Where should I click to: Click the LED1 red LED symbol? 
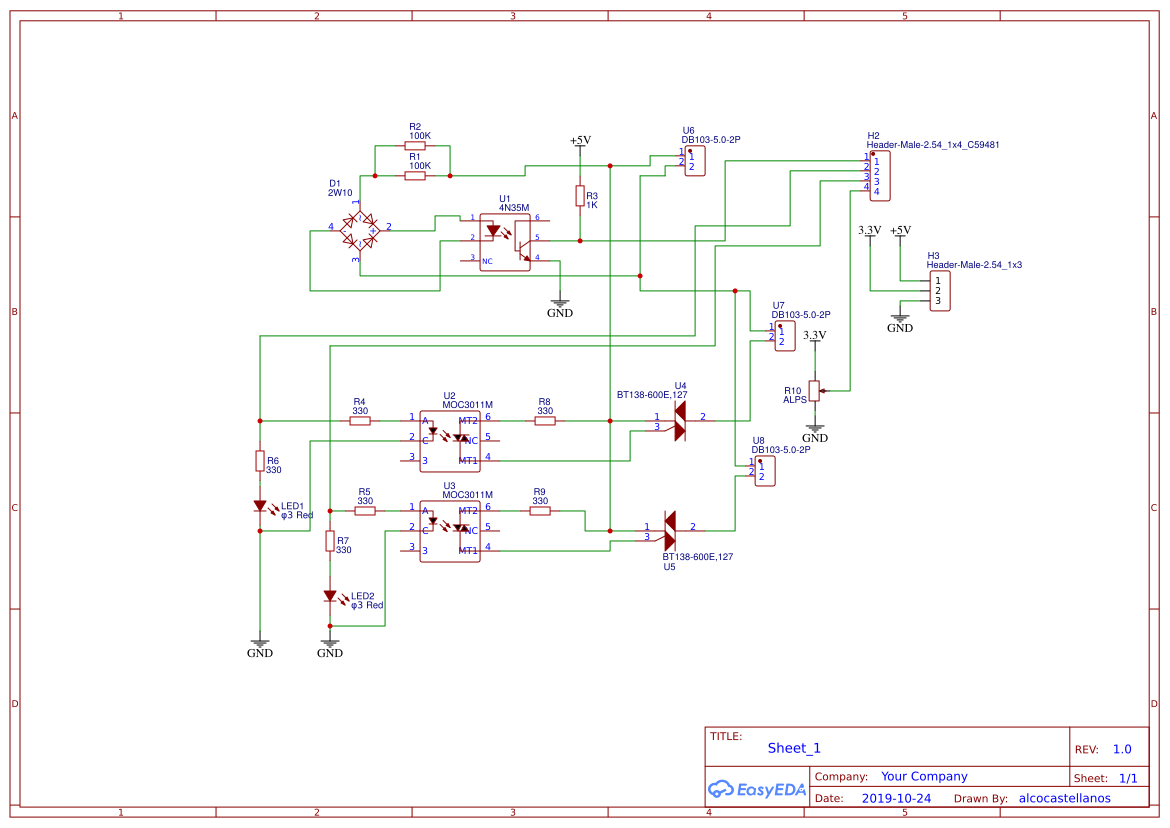click(260, 507)
